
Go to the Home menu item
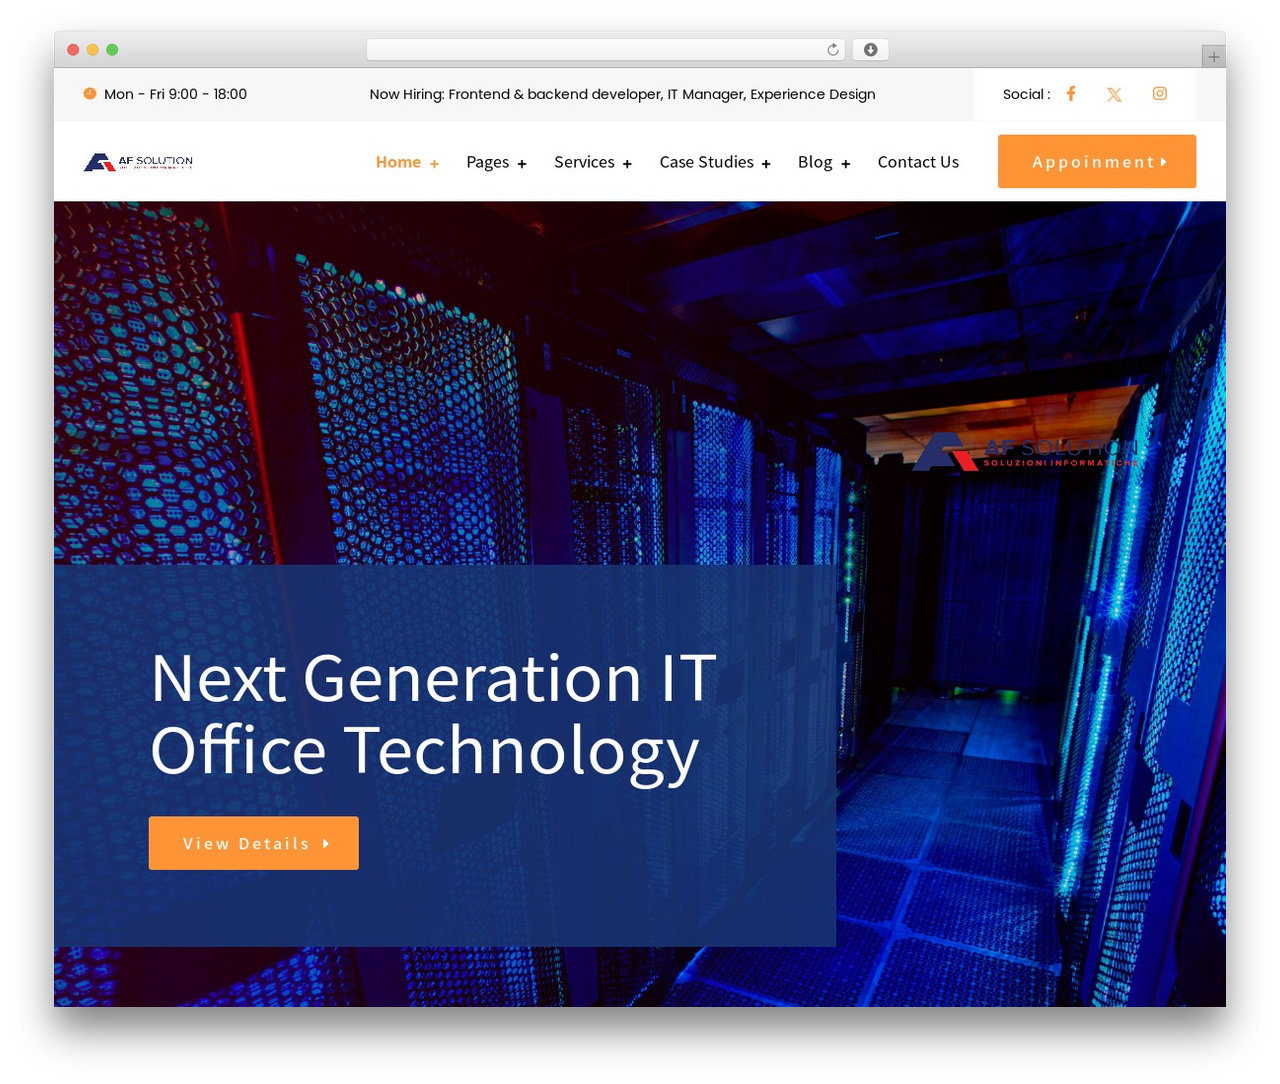click(398, 162)
